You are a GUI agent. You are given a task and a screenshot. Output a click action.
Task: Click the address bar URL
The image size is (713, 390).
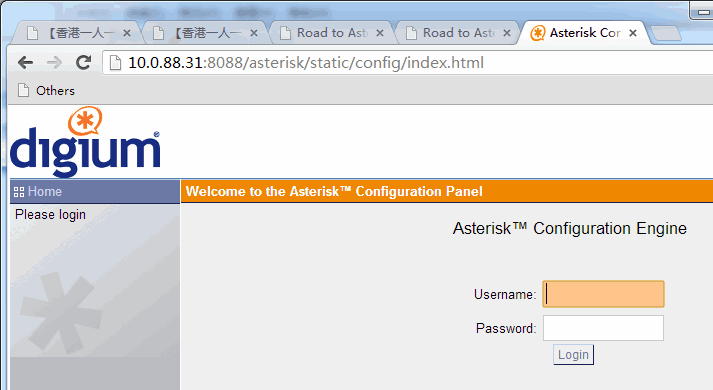pos(306,63)
